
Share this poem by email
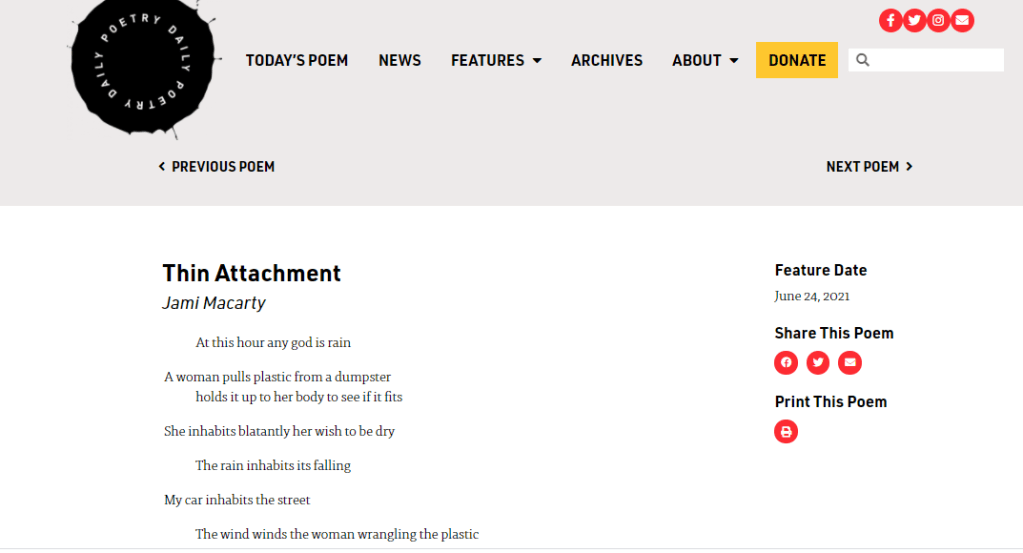pos(850,363)
